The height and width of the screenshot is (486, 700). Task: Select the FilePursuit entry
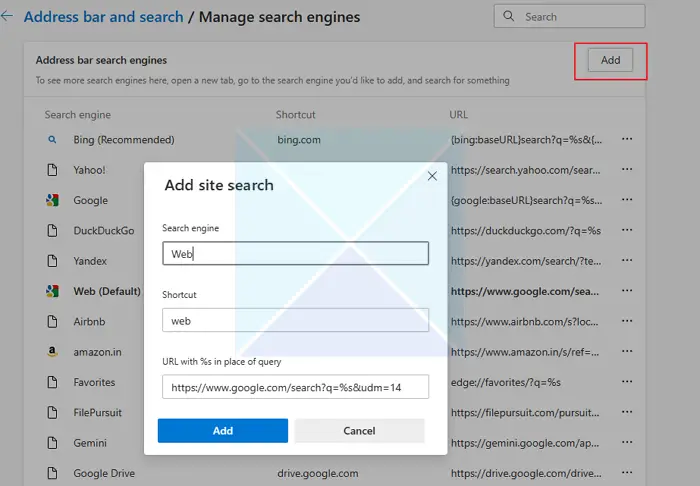97,413
